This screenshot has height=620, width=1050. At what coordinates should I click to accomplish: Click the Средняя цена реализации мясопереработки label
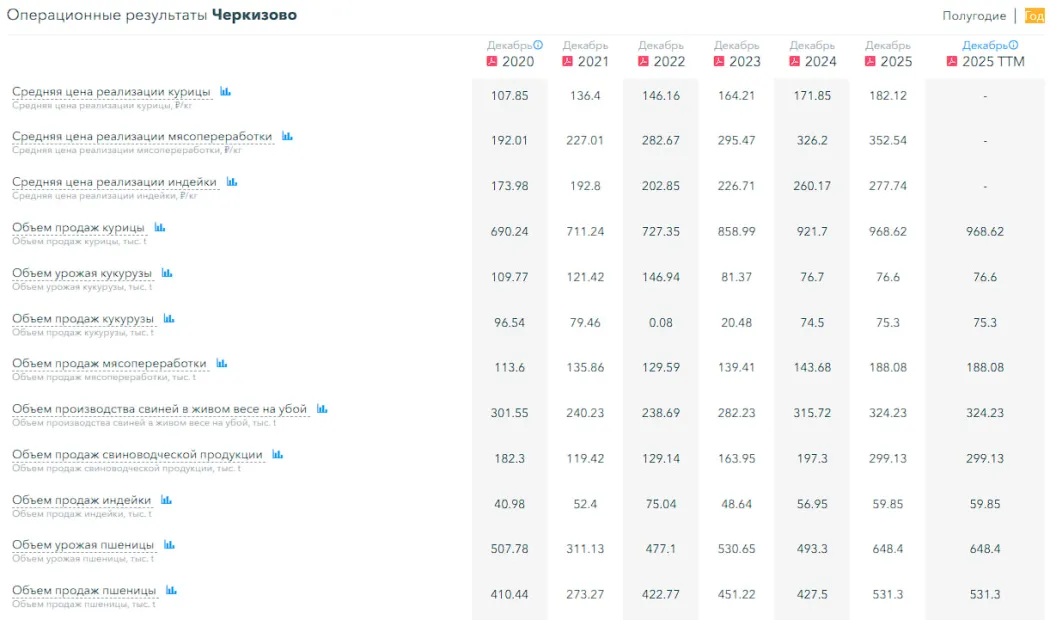142,137
